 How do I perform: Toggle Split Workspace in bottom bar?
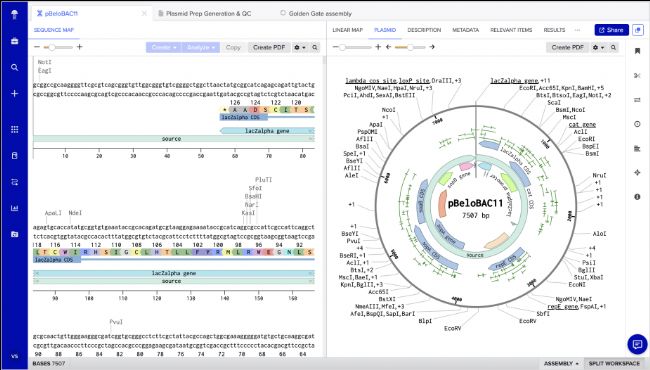pos(614,363)
